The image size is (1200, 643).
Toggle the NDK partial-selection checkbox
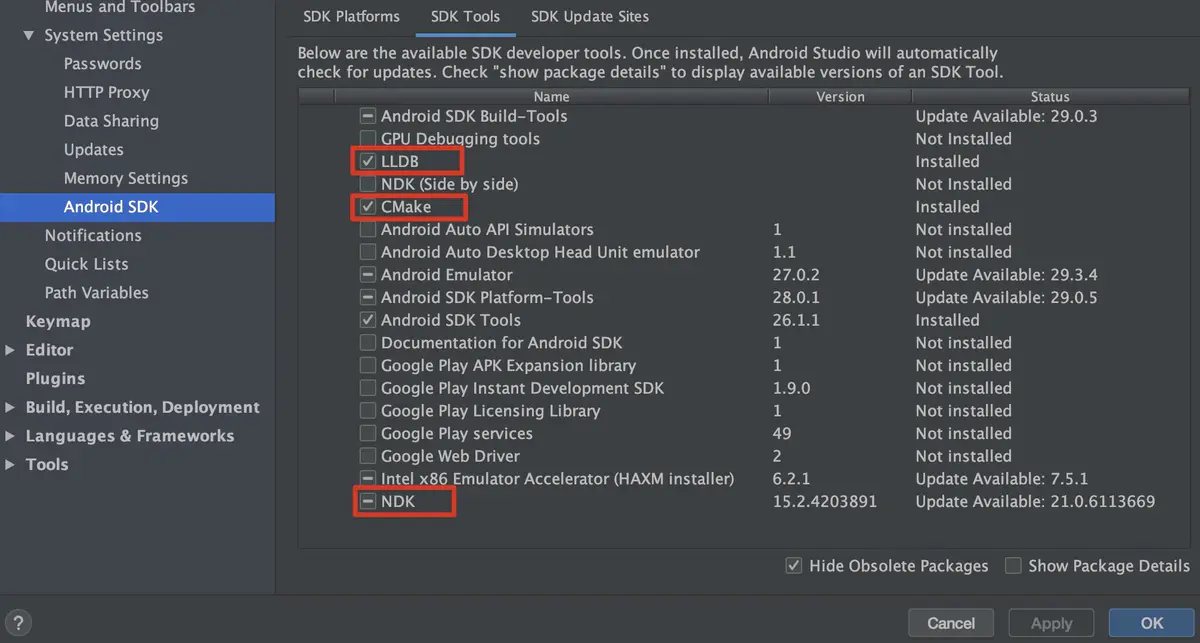368,501
